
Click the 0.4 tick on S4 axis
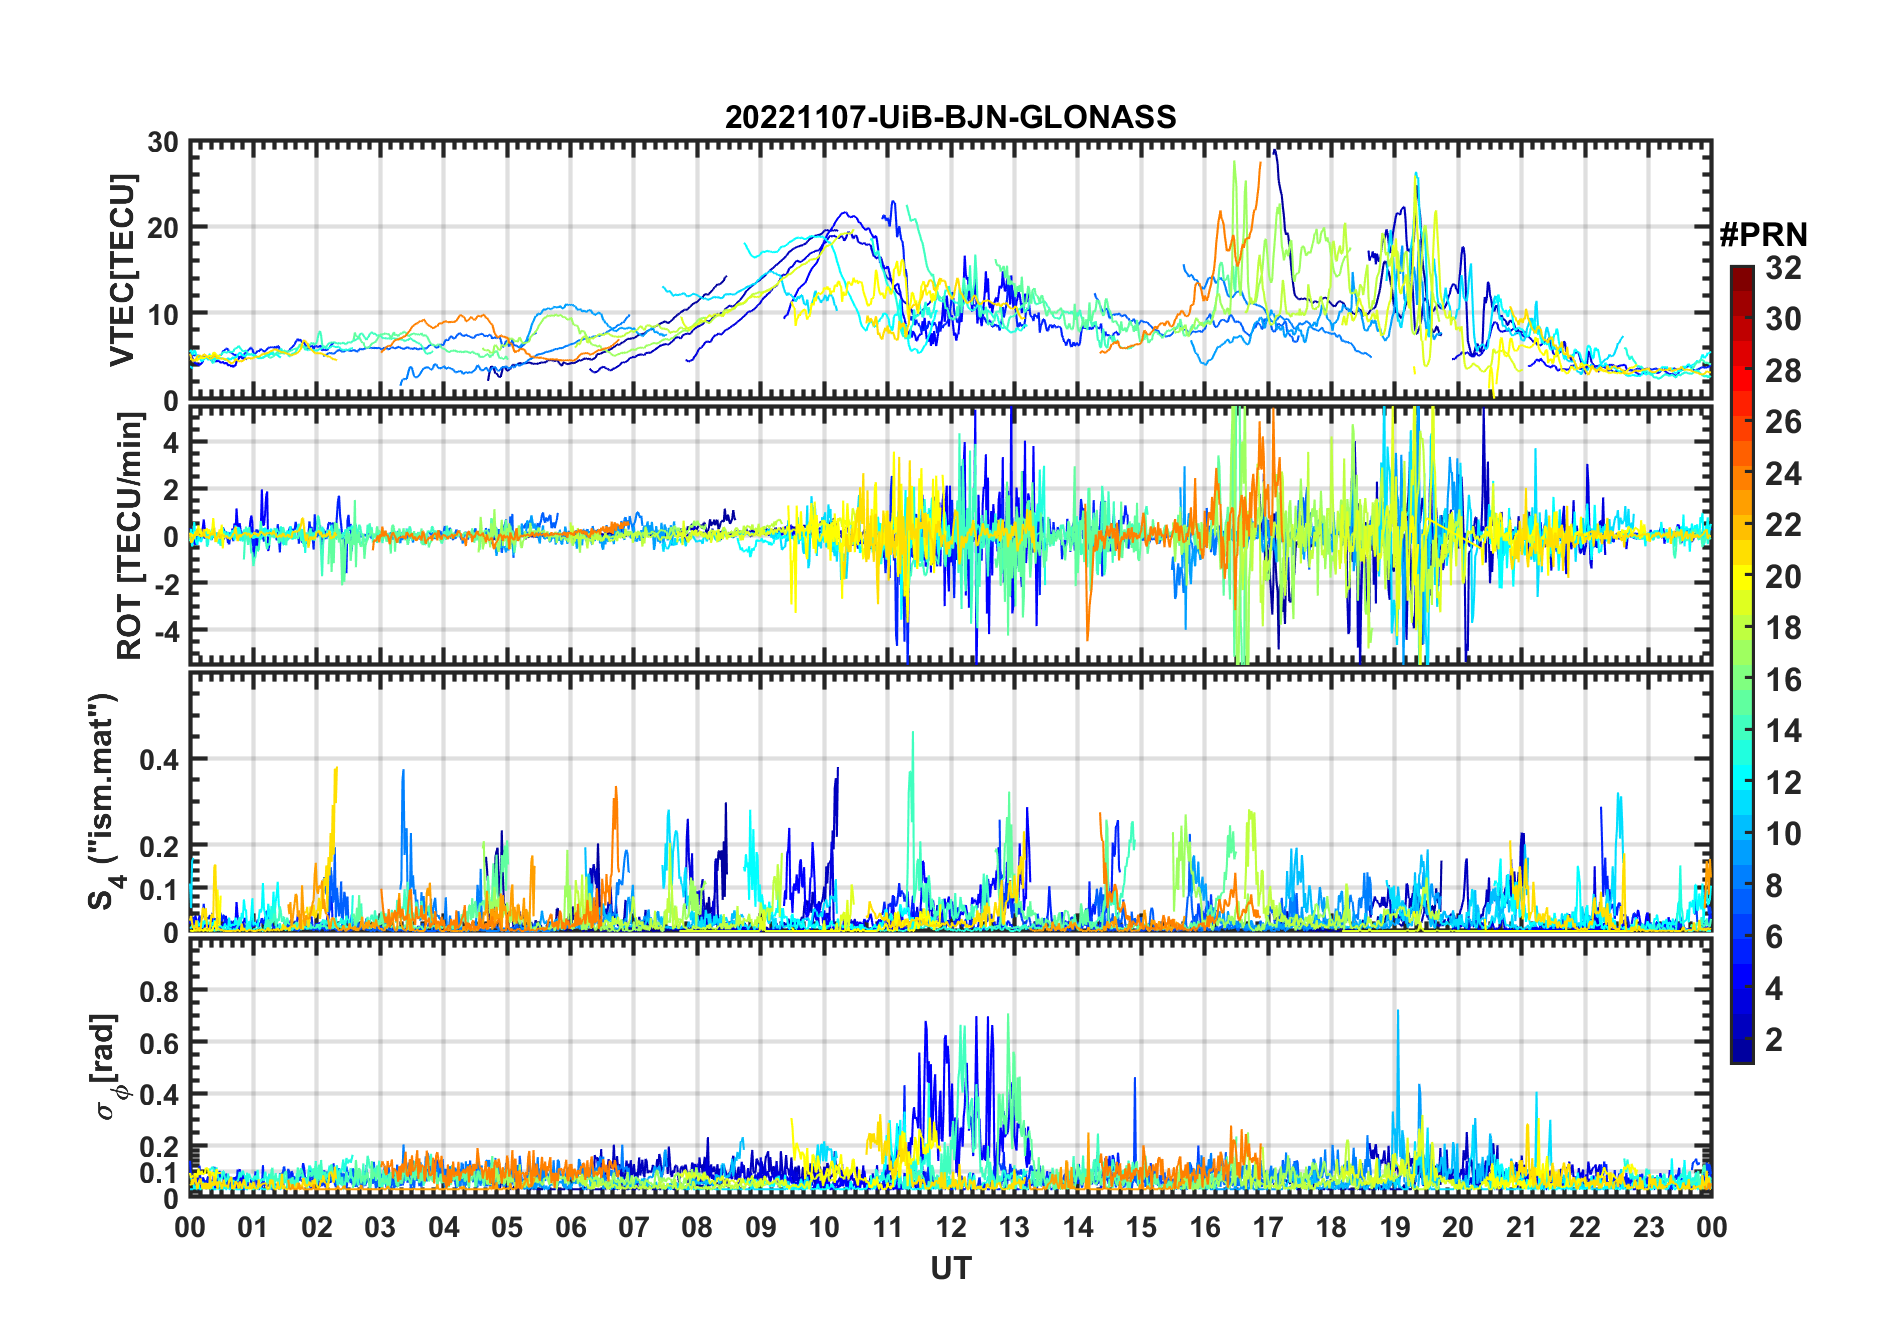tap(159, 760)
